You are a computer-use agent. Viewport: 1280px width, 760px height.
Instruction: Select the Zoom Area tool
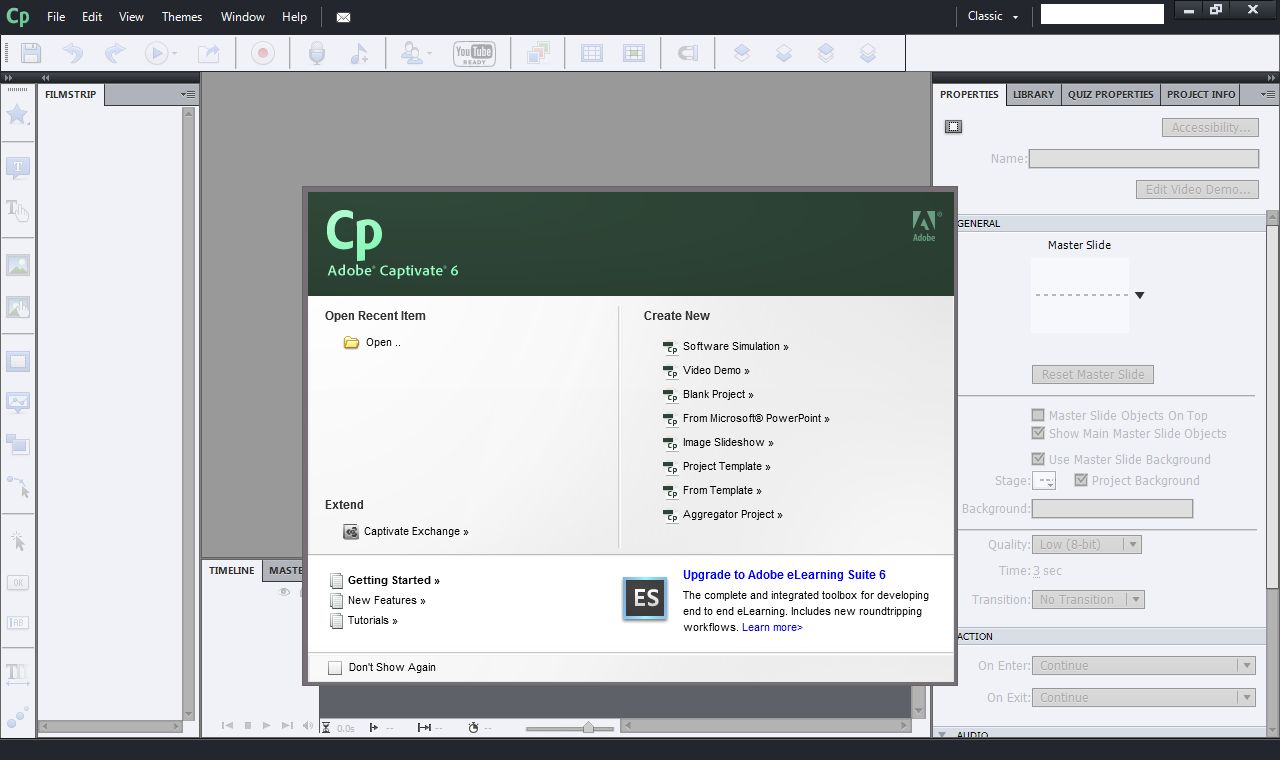18,443
